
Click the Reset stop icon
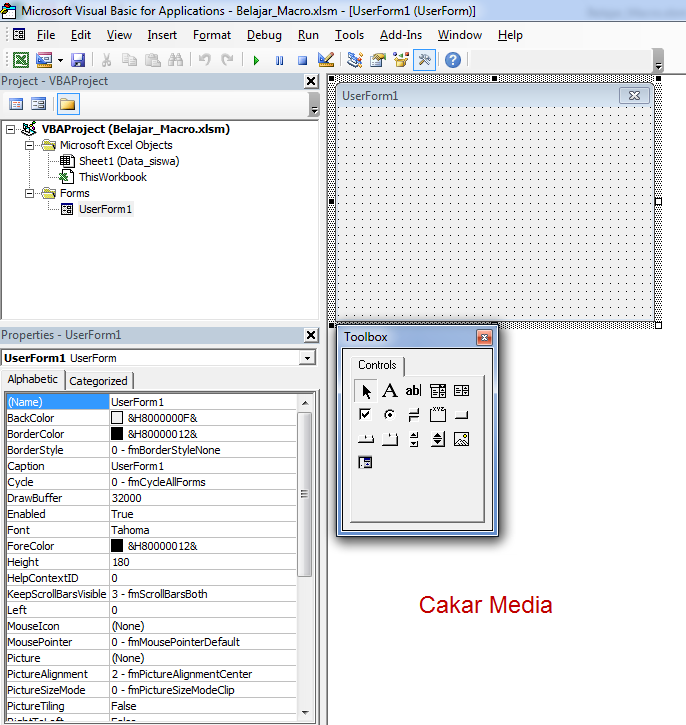click(302, 61)
